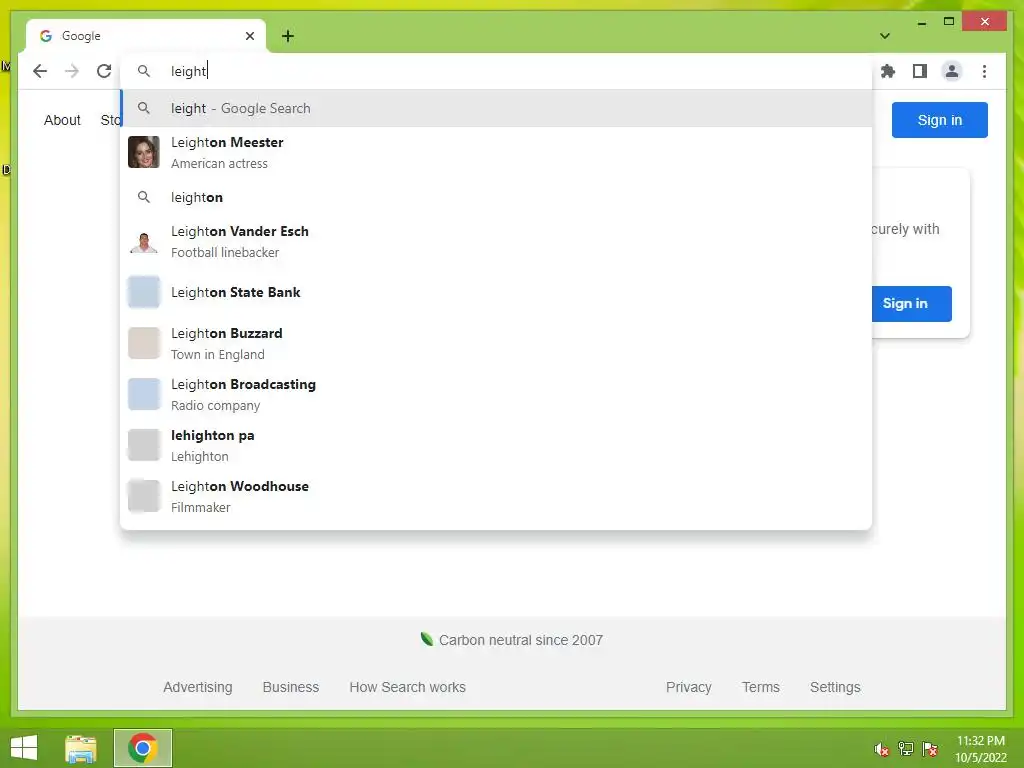The image size is (1024, 768).
Task: Select 'lehighton pa' suggestion
Action: click(x=496, y=445)
